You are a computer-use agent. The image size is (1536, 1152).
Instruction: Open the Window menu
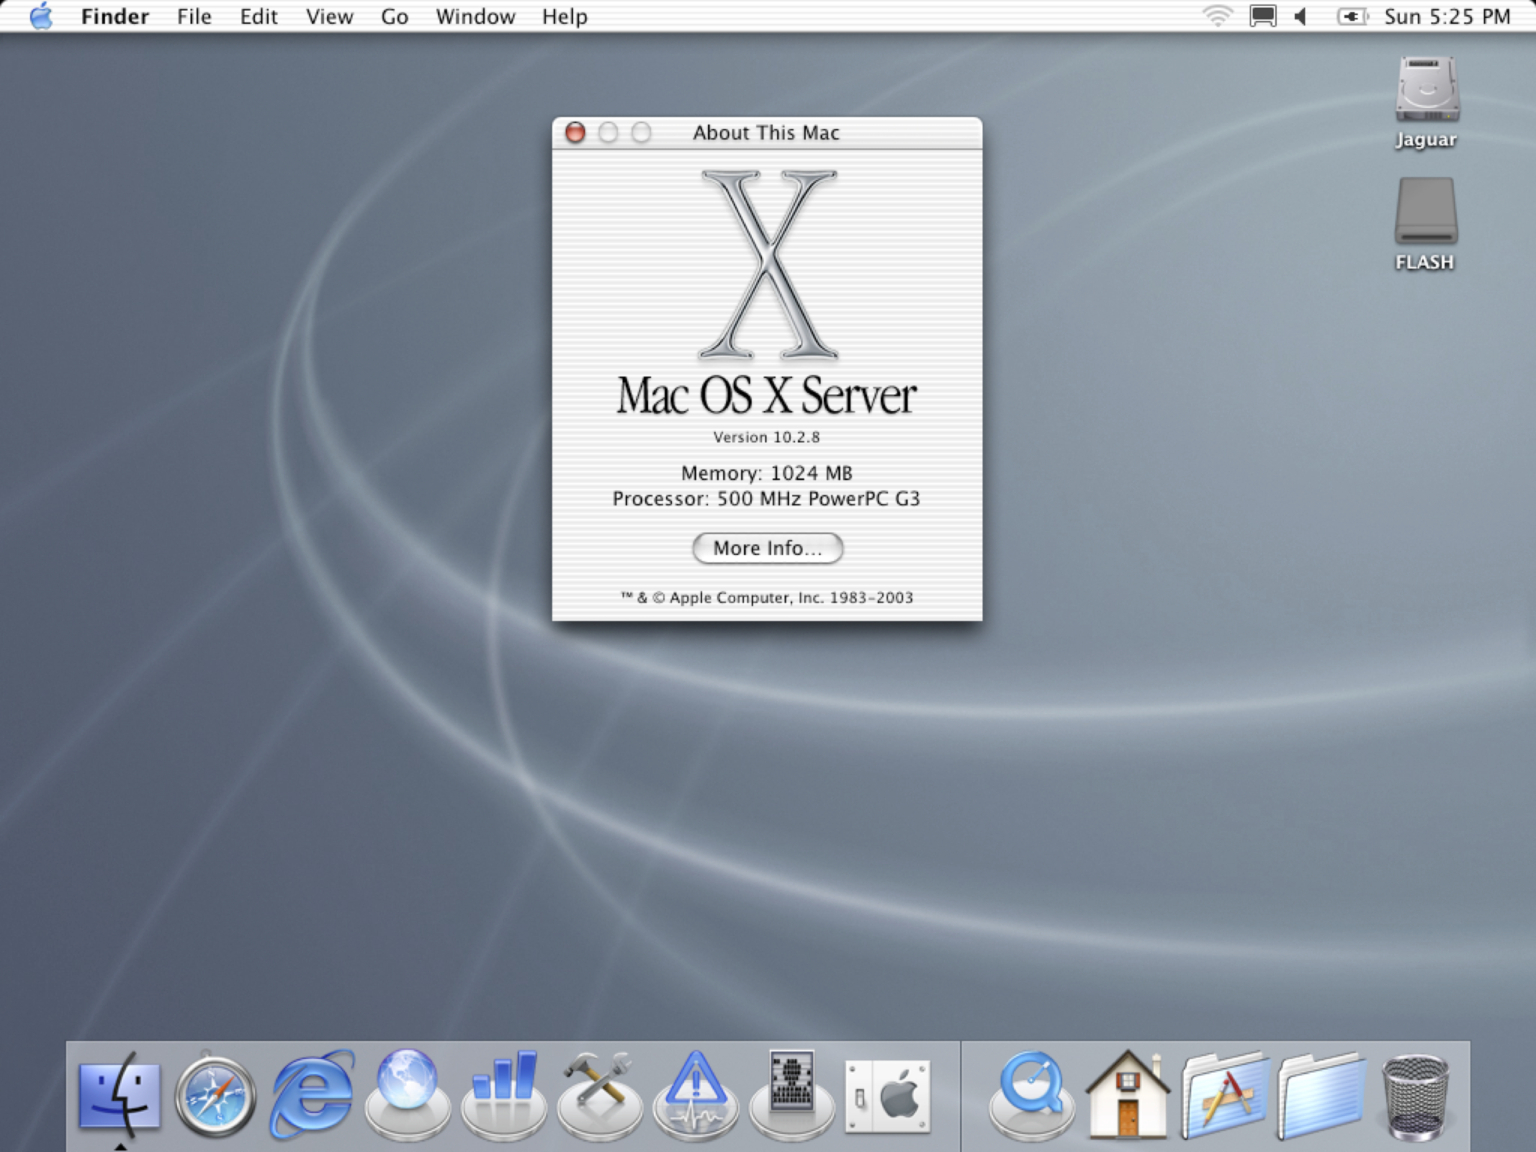[475, 16]
